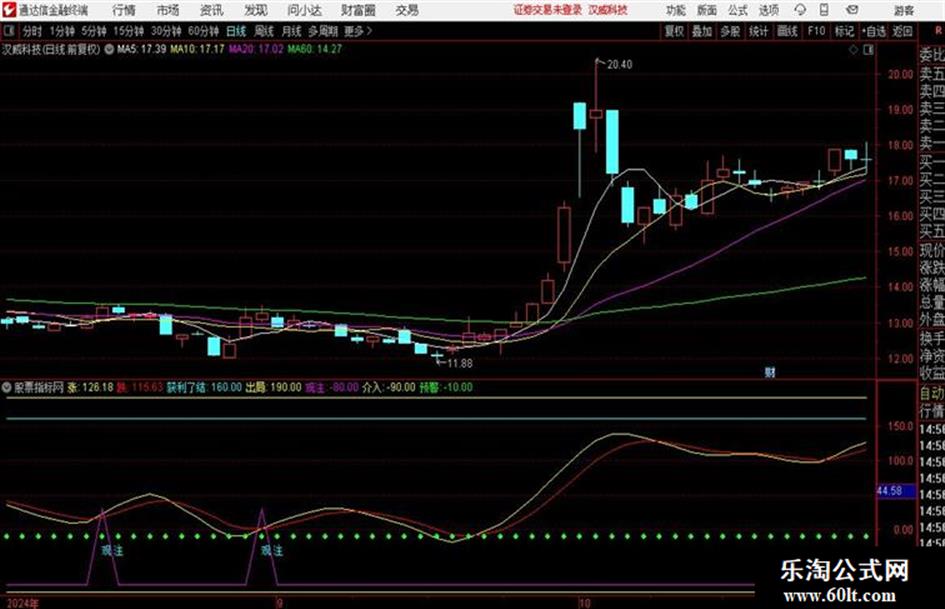
Task: Click the 通达信 red logo icon
Action: 9,10
